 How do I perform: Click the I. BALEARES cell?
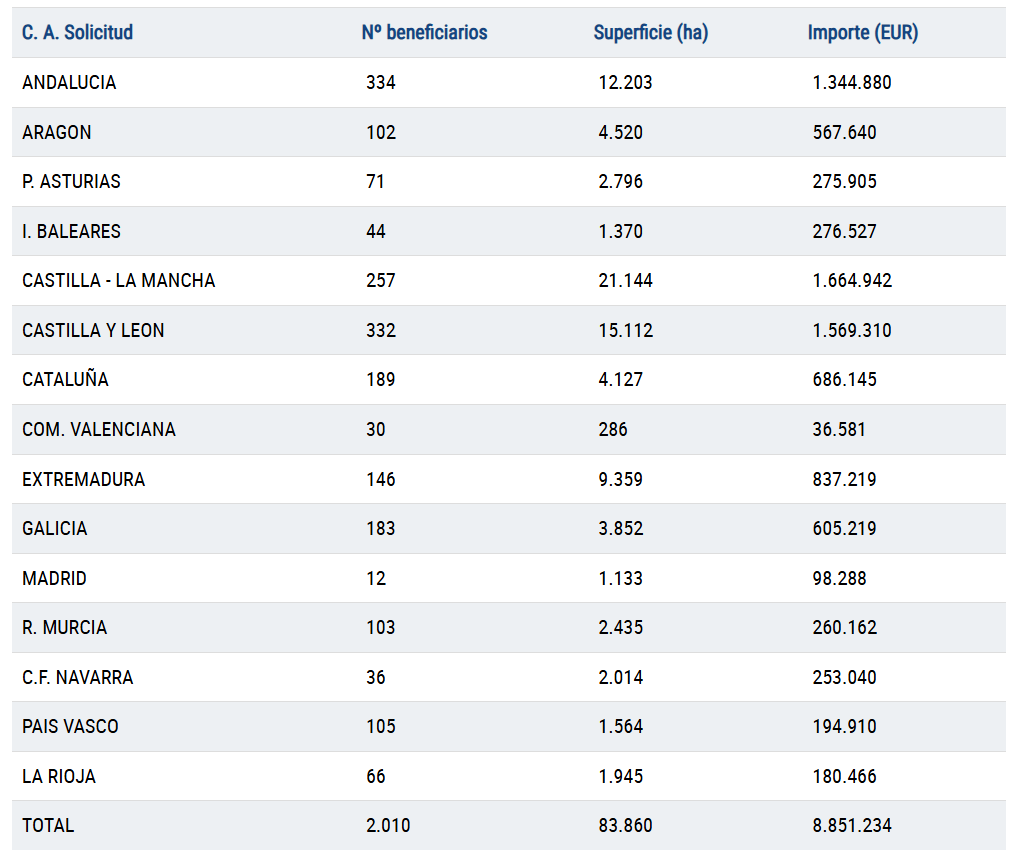(71, 231)
